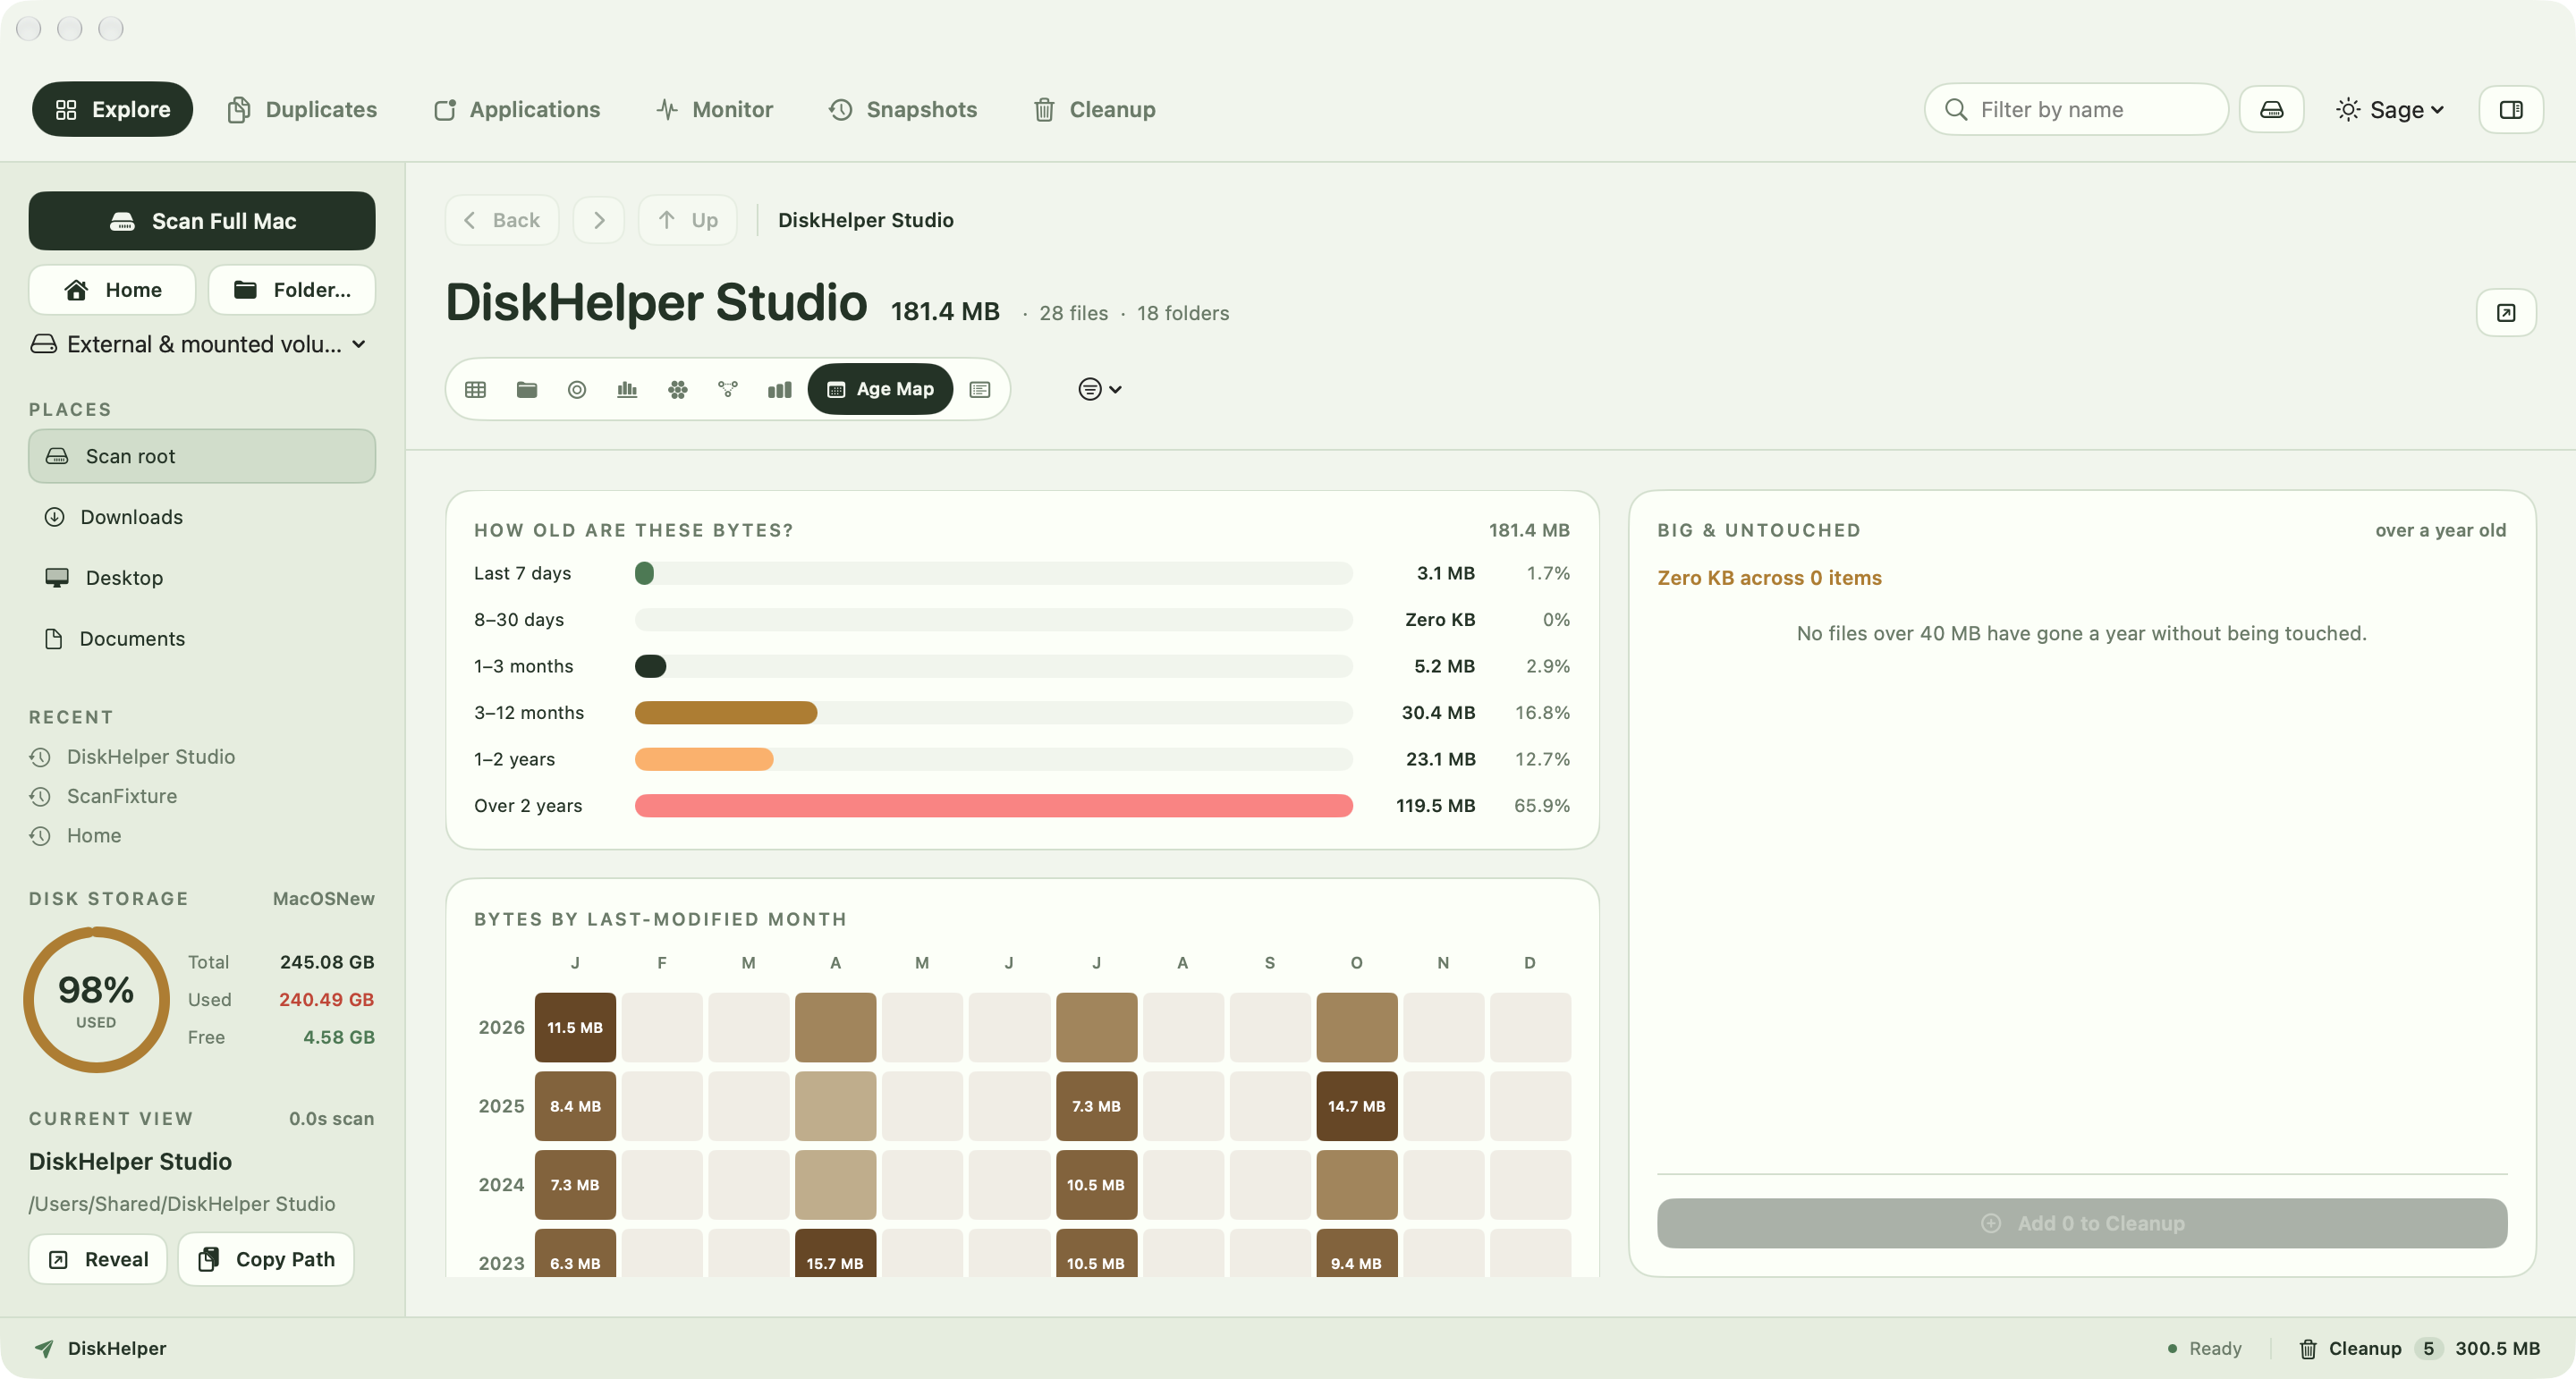Click the disk drive icon button beside filter
The image size is (2576, 1379).
2271,109
